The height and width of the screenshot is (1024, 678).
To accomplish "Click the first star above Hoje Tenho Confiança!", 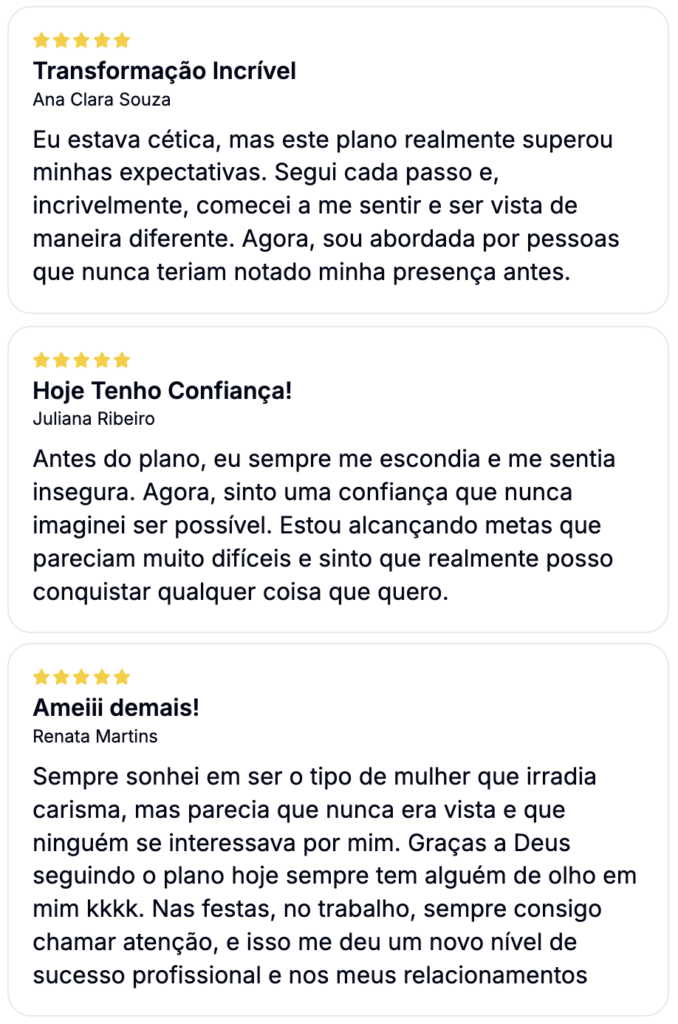I will pos(41,360).
